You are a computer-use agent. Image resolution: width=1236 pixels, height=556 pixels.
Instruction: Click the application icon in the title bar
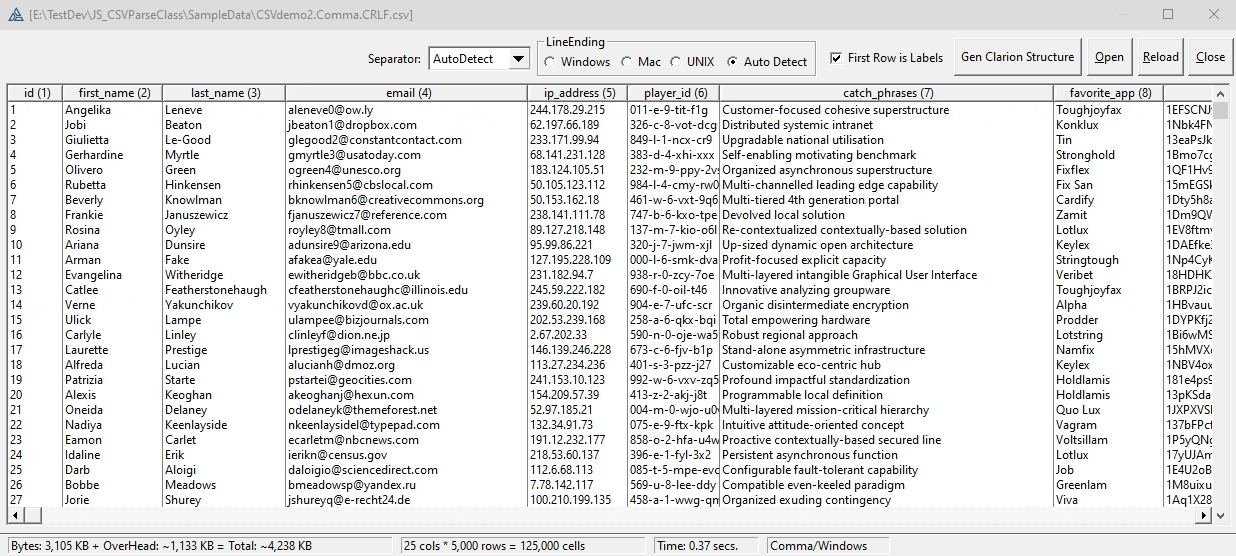(14, 15)
